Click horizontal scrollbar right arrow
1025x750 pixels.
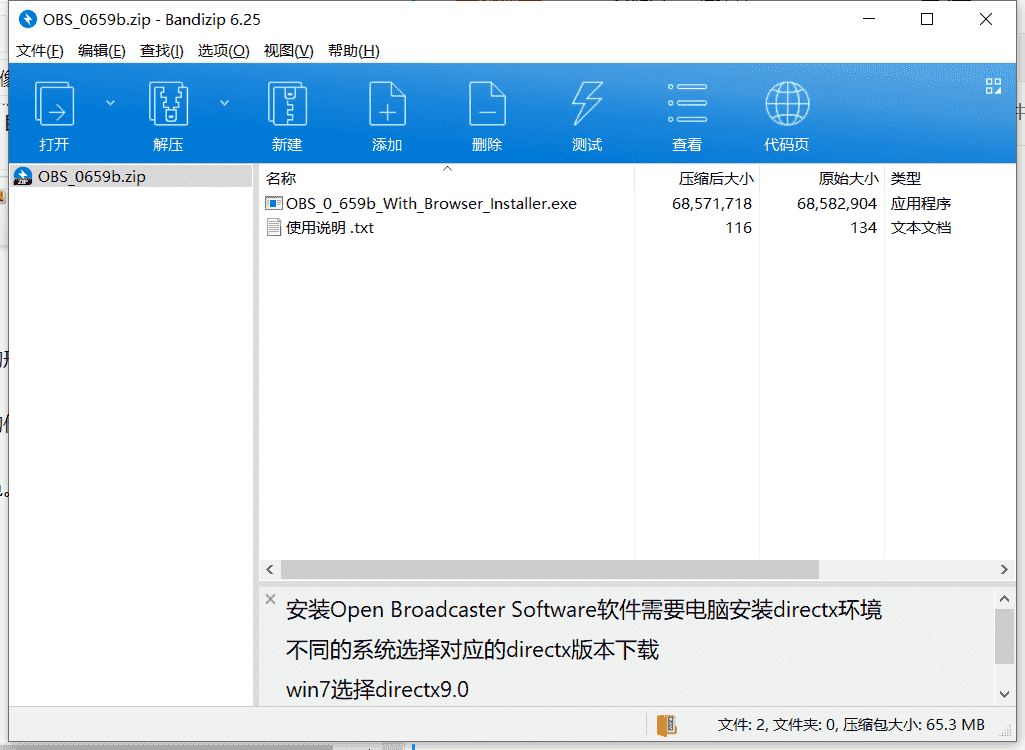tap(1004, 570)
